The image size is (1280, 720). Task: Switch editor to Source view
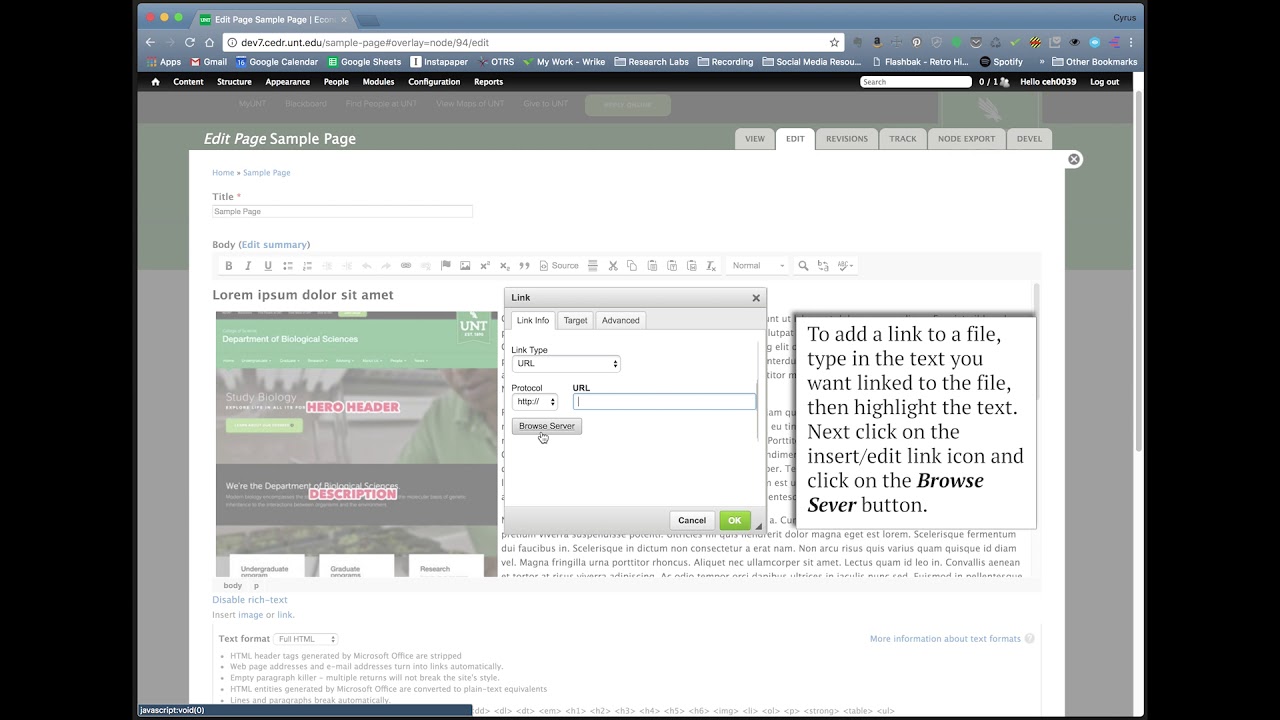coord(559,266)
